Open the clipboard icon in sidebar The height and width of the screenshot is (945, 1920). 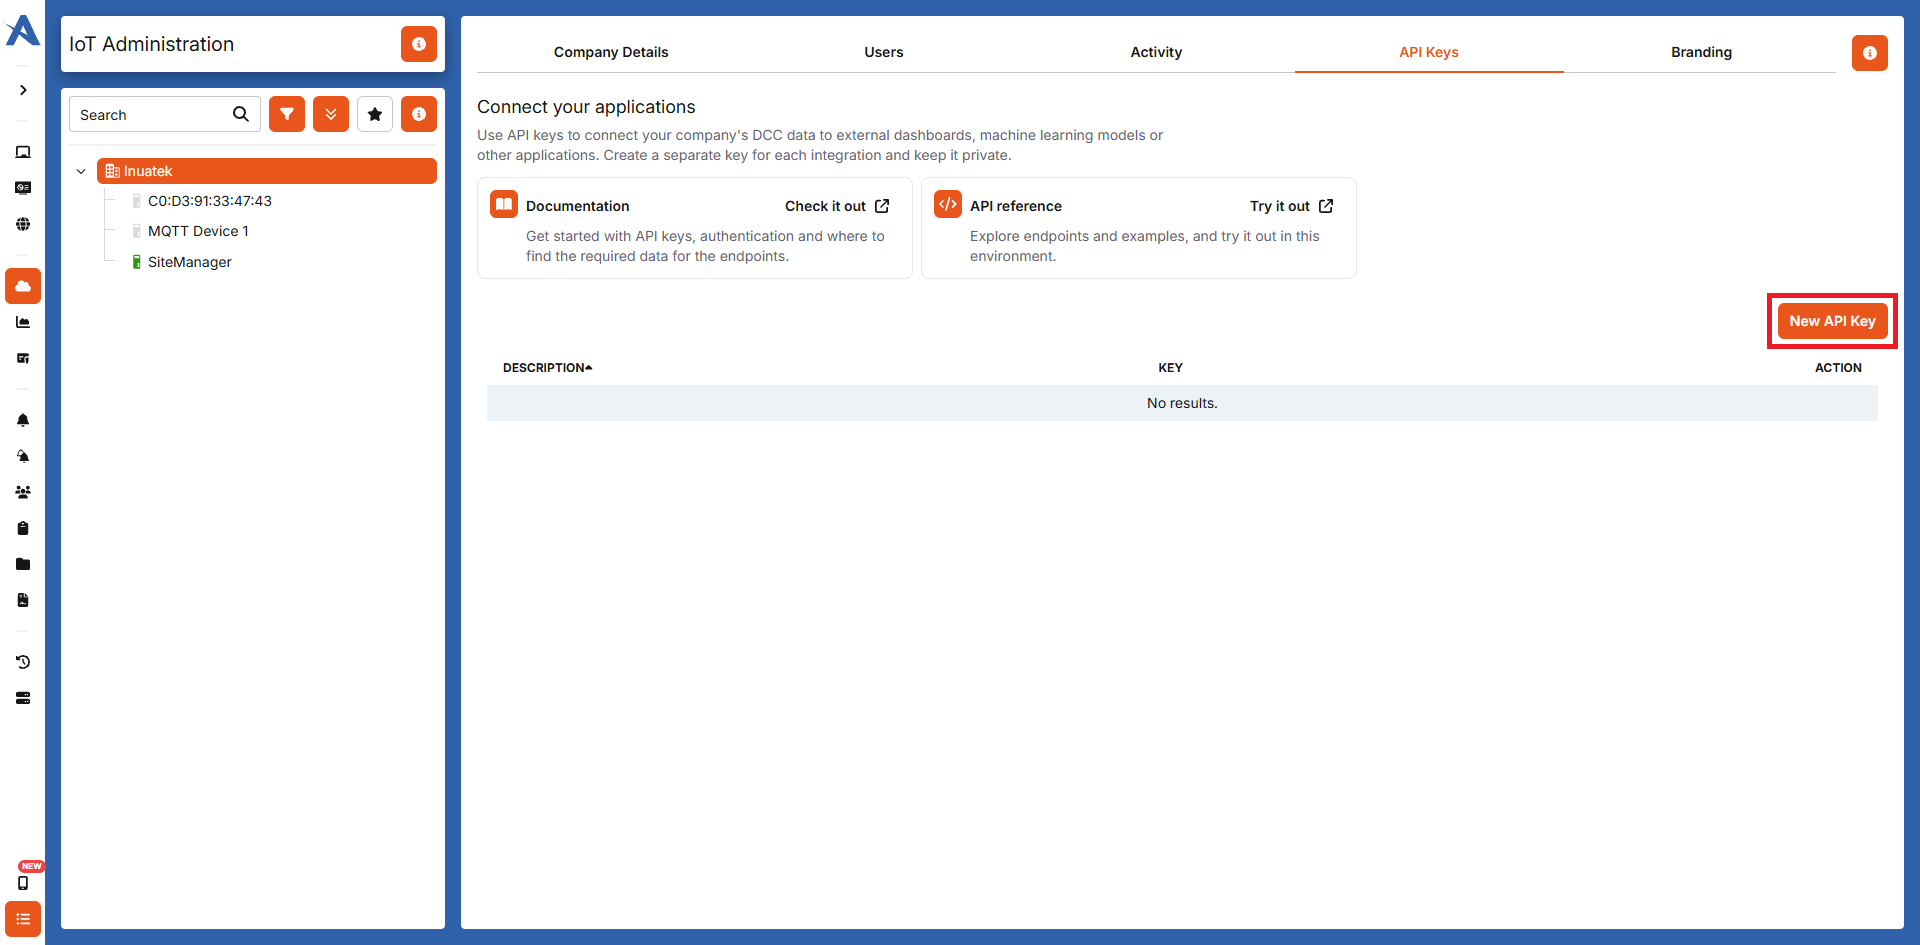[23, 528]
